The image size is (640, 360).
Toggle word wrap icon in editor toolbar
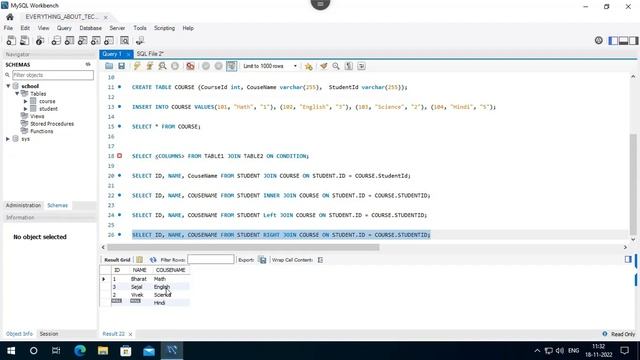pos(361,66)
